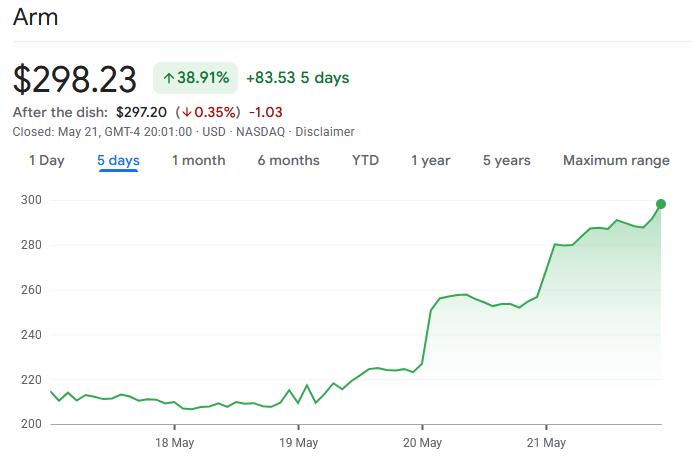Click the 18 May axis label

click(x=175, y=443)
